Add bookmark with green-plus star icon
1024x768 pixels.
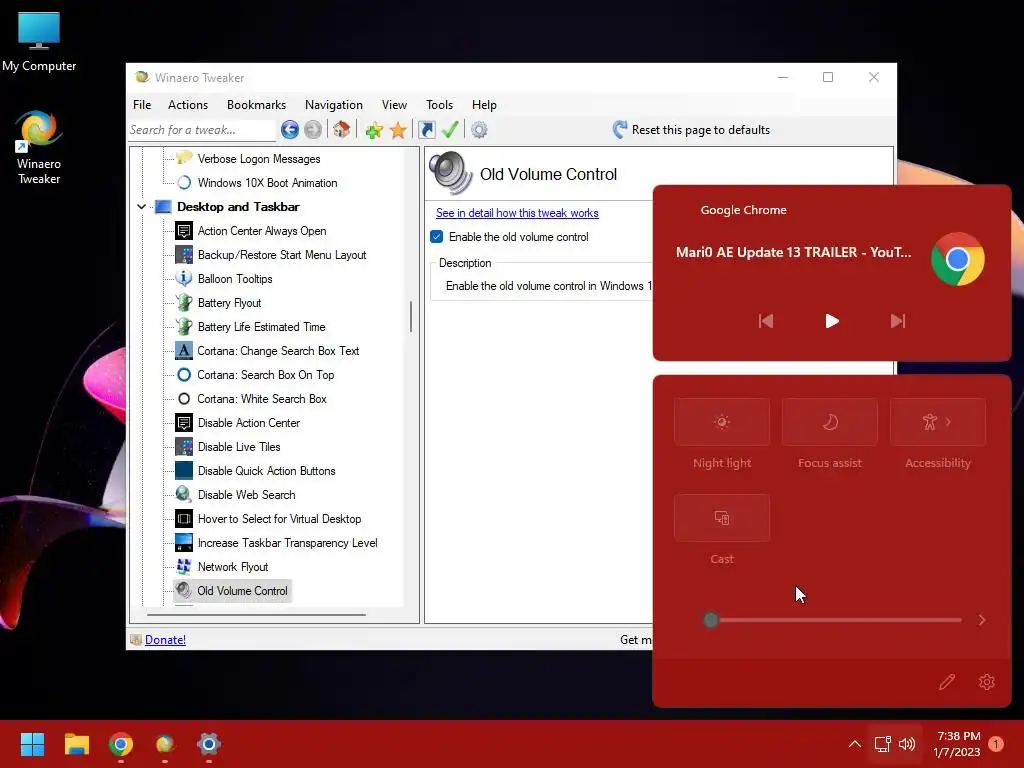pos(374,130)
